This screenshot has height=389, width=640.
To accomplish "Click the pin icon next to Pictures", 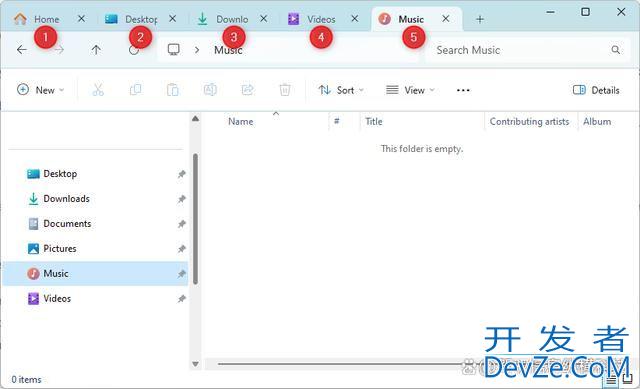I will pyautogui.click(x=181, y=249).
